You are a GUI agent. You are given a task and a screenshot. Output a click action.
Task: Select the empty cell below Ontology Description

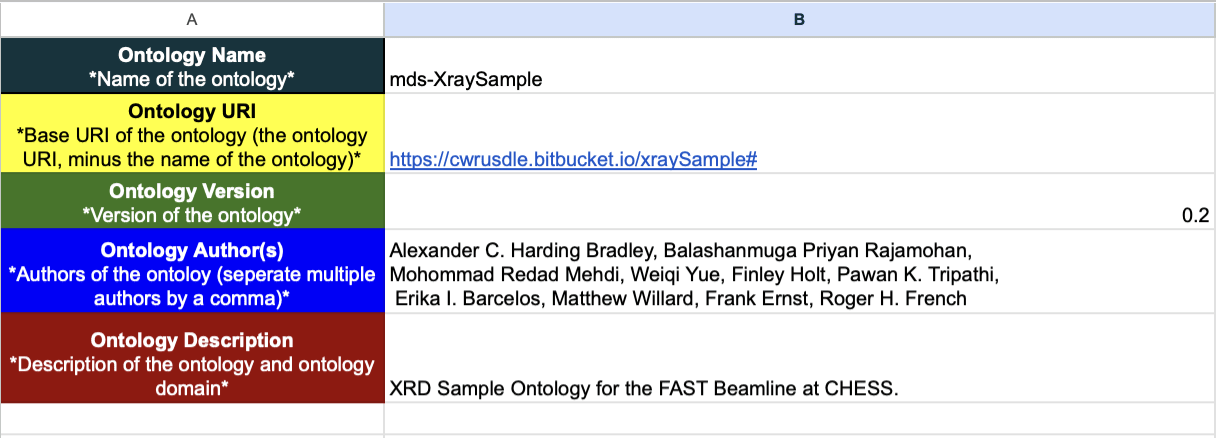pos(192,419)
